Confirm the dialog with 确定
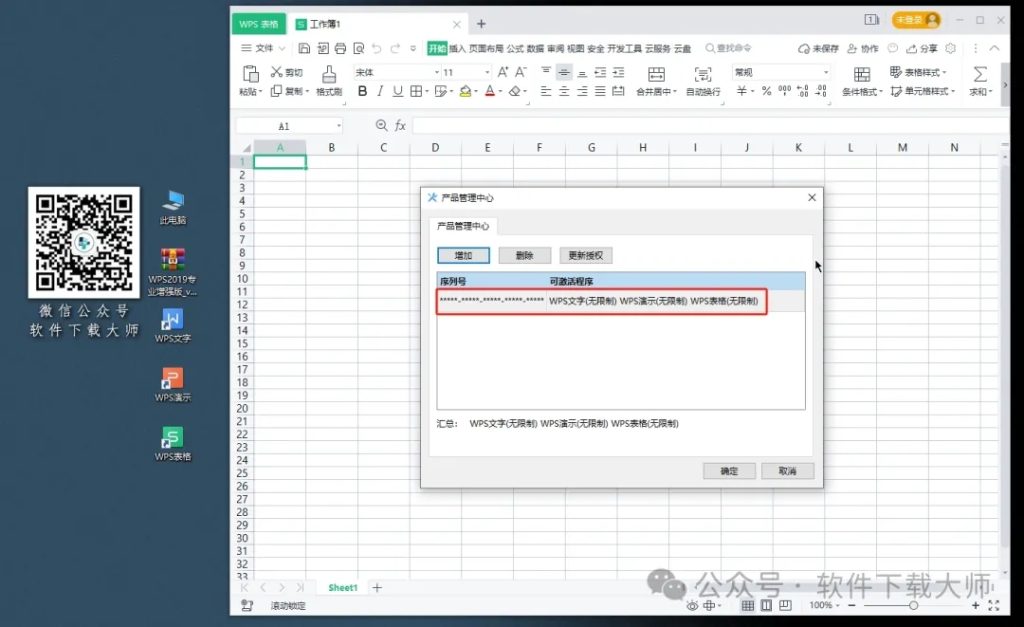This screenshot has height=627, width=1024. coord(729,470)
